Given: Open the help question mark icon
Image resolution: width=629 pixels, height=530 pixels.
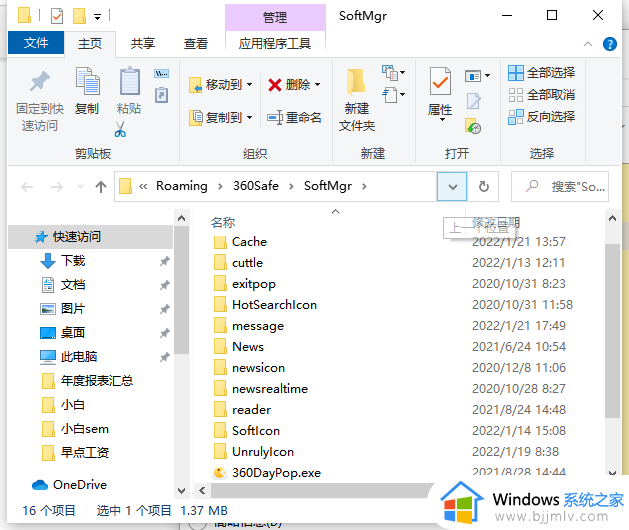Looking at the screenshot, I should (610, 44).
